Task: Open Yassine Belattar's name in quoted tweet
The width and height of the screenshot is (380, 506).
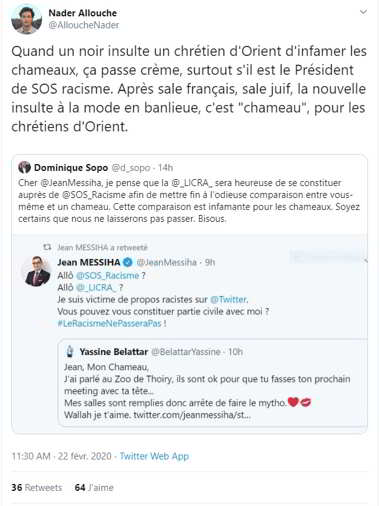Action: 114,352
